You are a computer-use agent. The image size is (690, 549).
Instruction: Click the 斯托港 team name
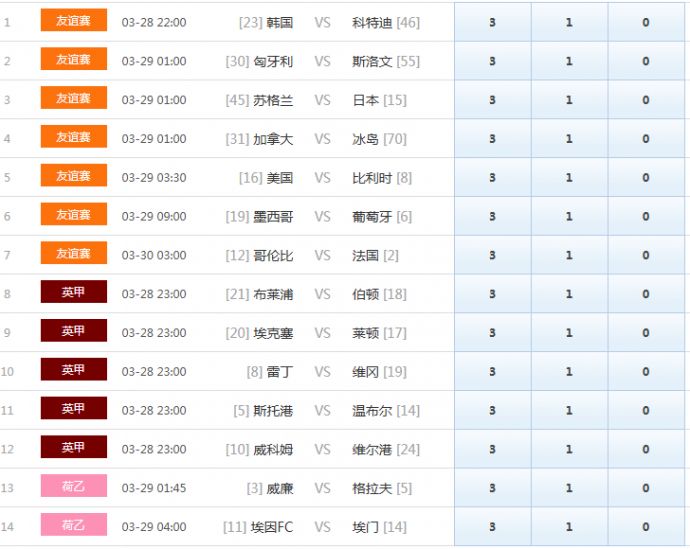click(273, 411)
